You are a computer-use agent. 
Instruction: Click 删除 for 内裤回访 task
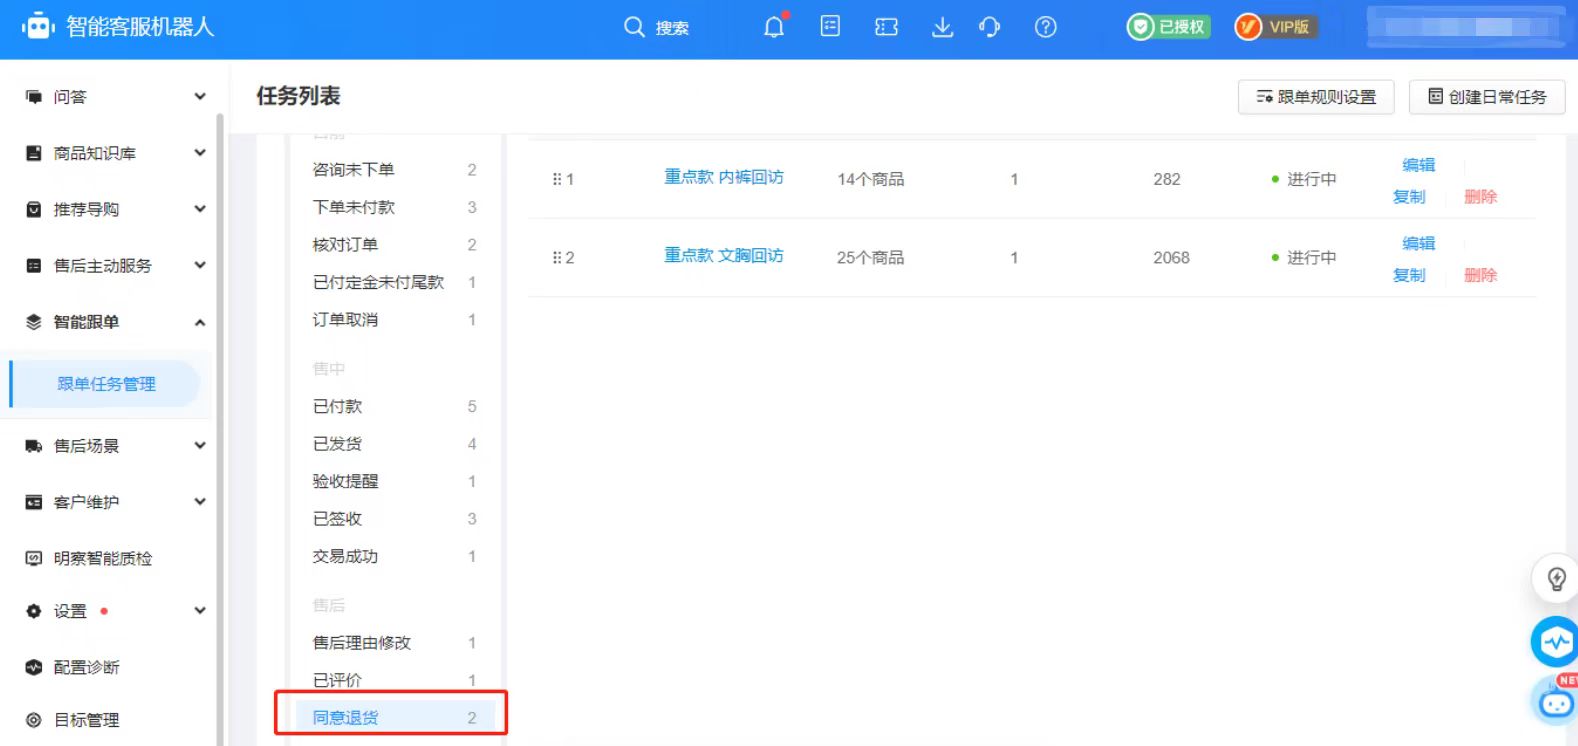(x=1480, y=197)
